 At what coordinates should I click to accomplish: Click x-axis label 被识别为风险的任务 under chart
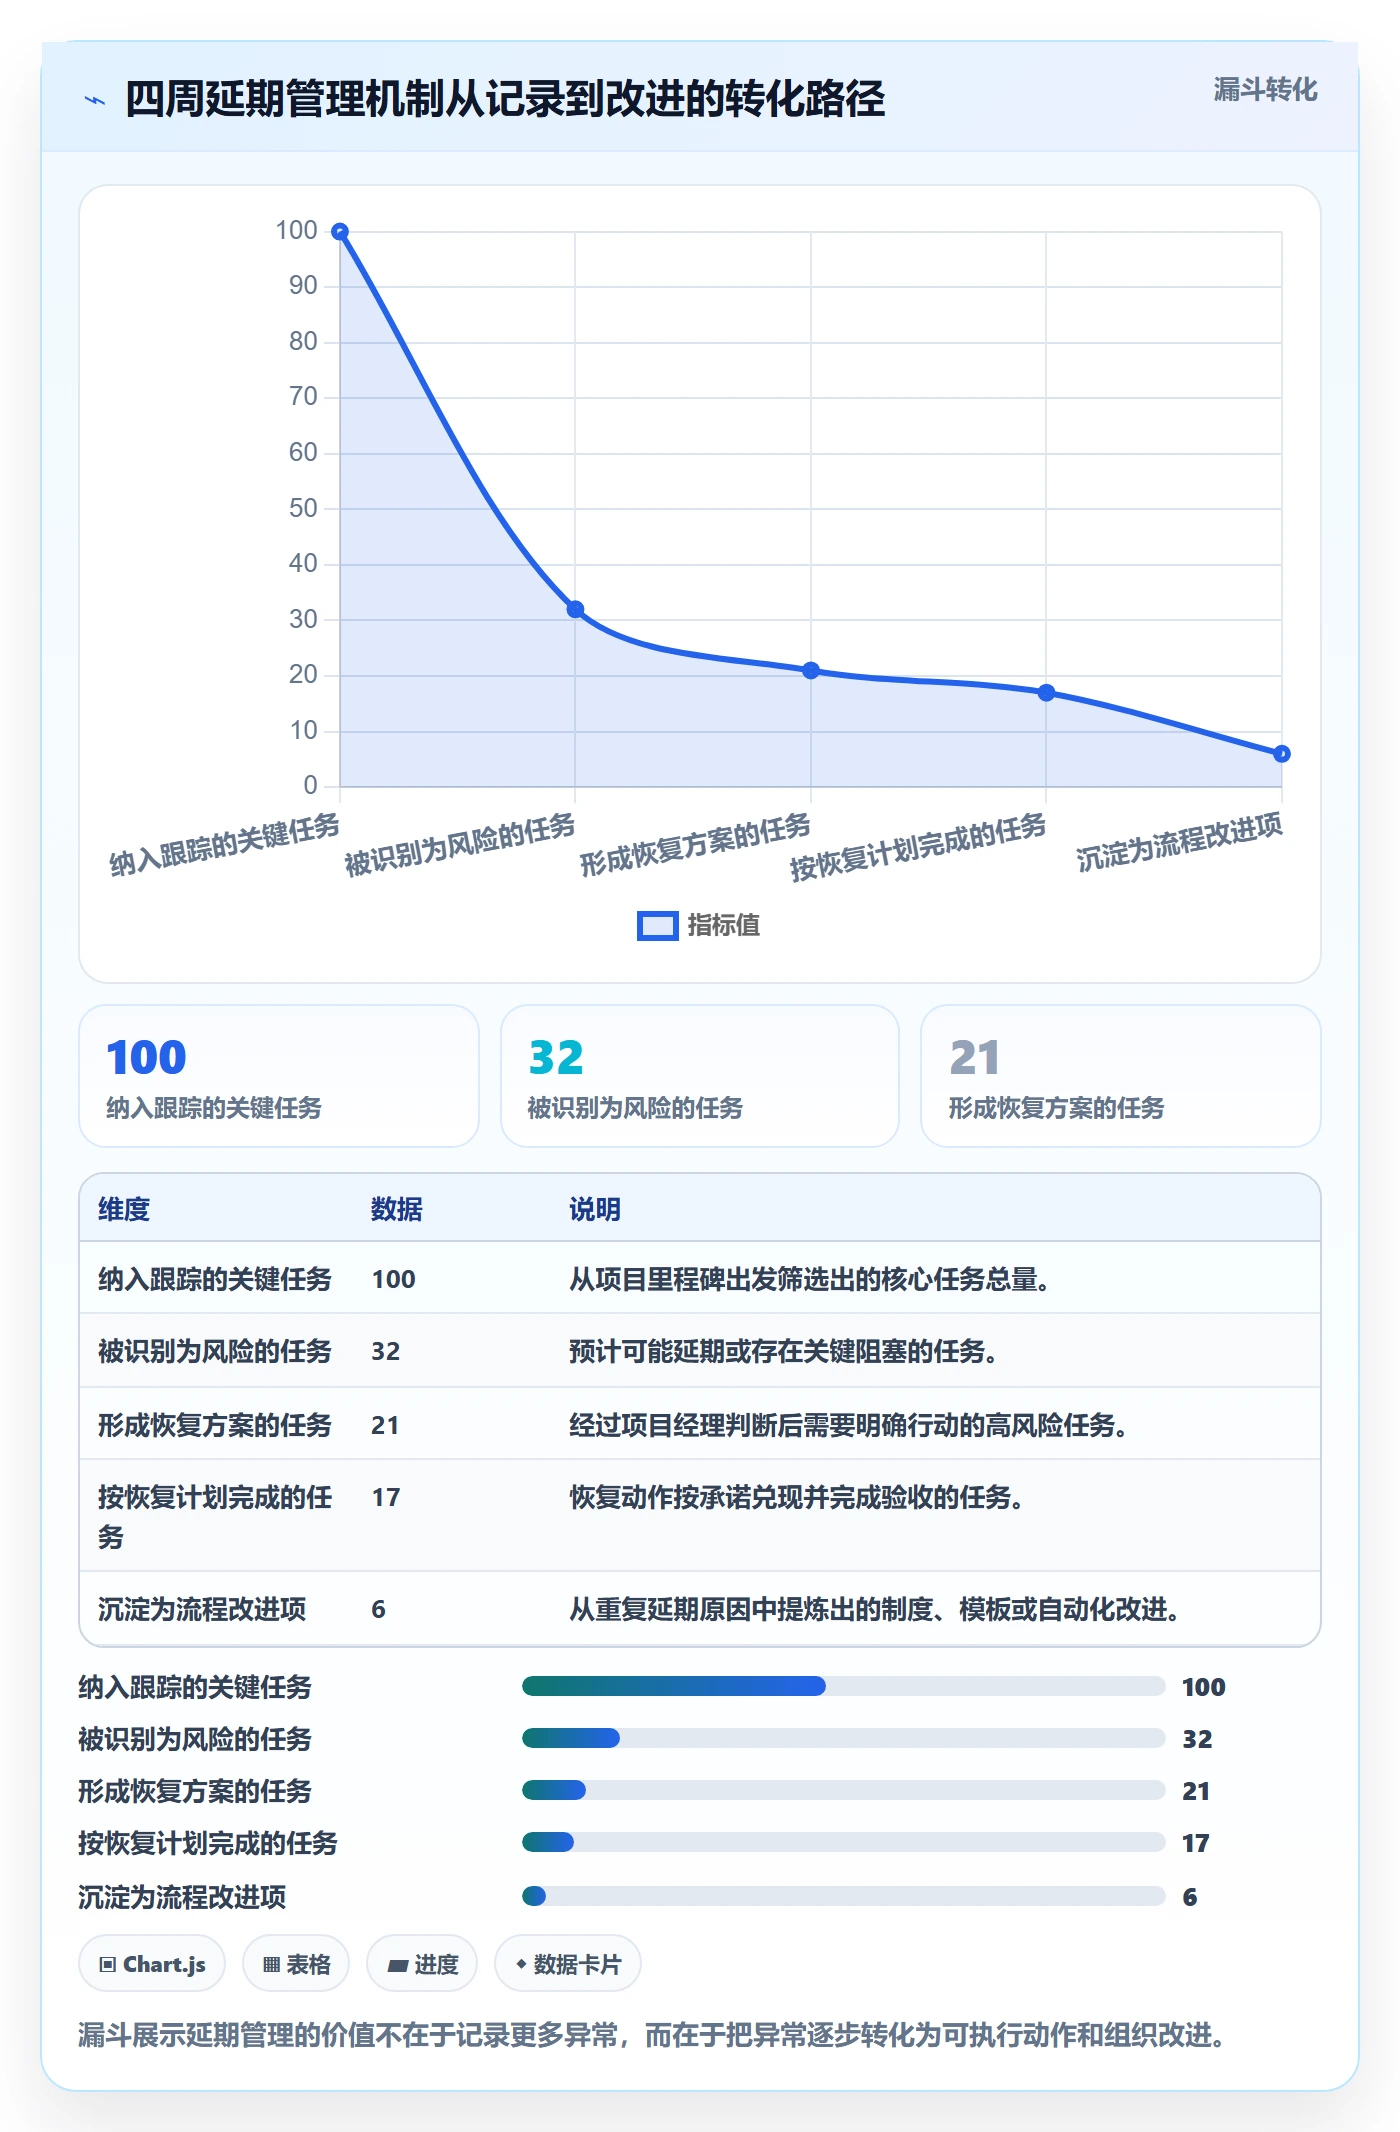(460, 845)
